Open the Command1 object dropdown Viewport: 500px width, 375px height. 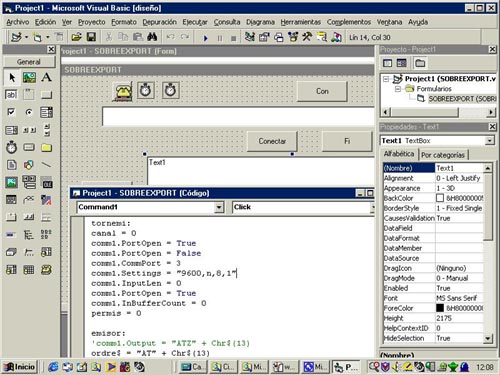point(219,207)
